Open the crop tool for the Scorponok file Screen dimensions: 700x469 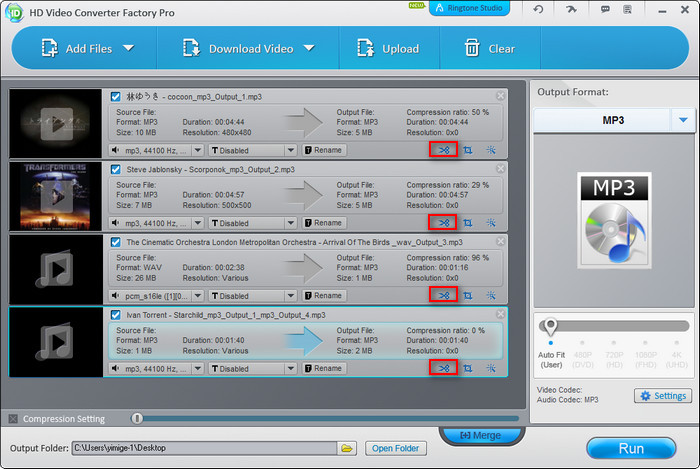467,223
